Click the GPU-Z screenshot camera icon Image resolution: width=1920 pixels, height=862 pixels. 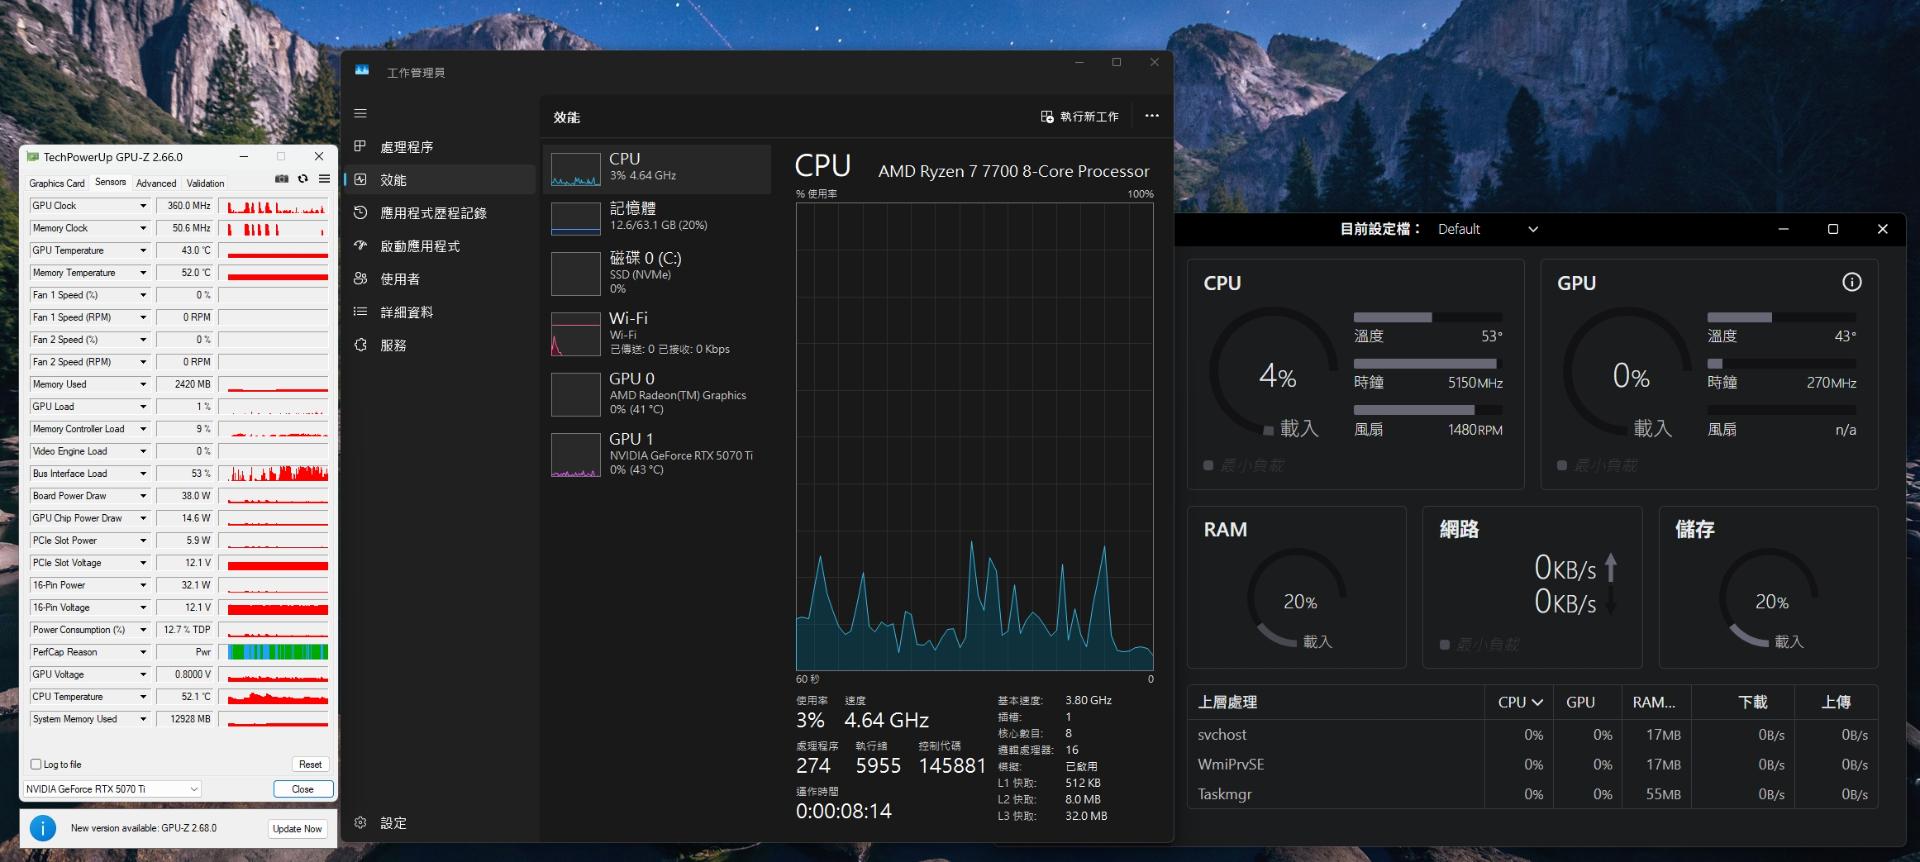click(x=282, y=179)
